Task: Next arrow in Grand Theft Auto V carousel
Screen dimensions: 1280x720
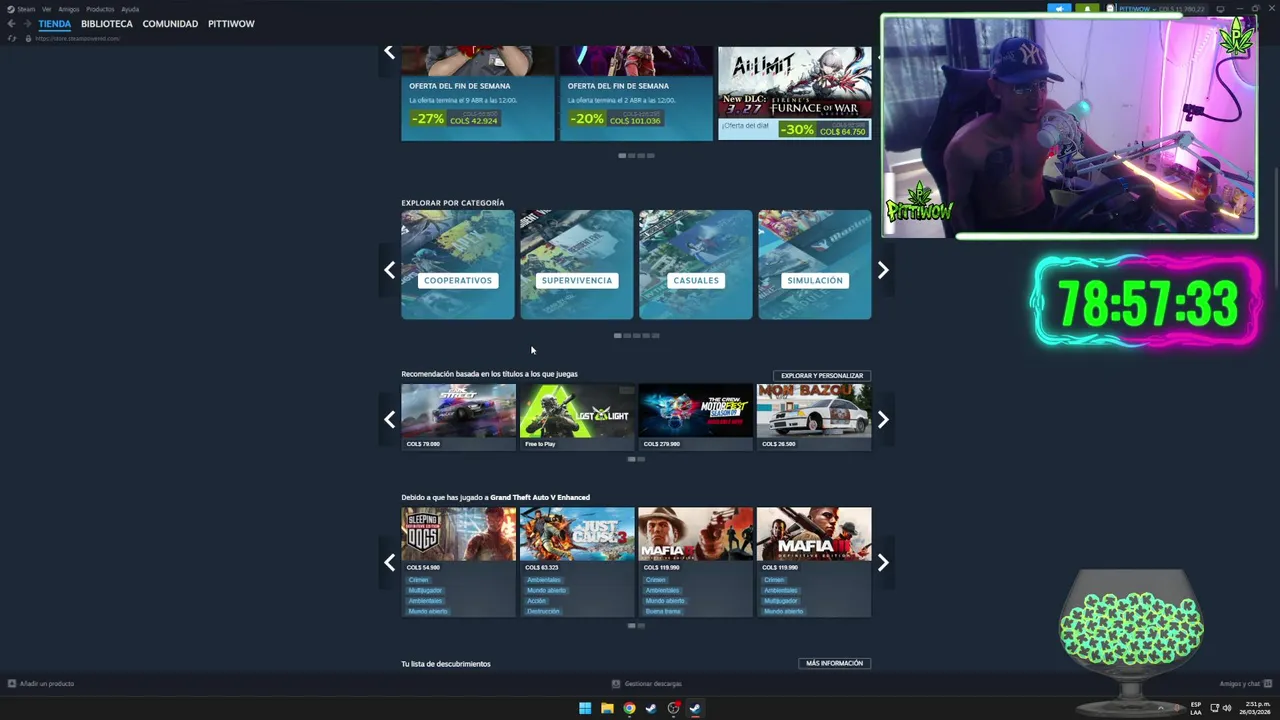Action: point(883,563)
